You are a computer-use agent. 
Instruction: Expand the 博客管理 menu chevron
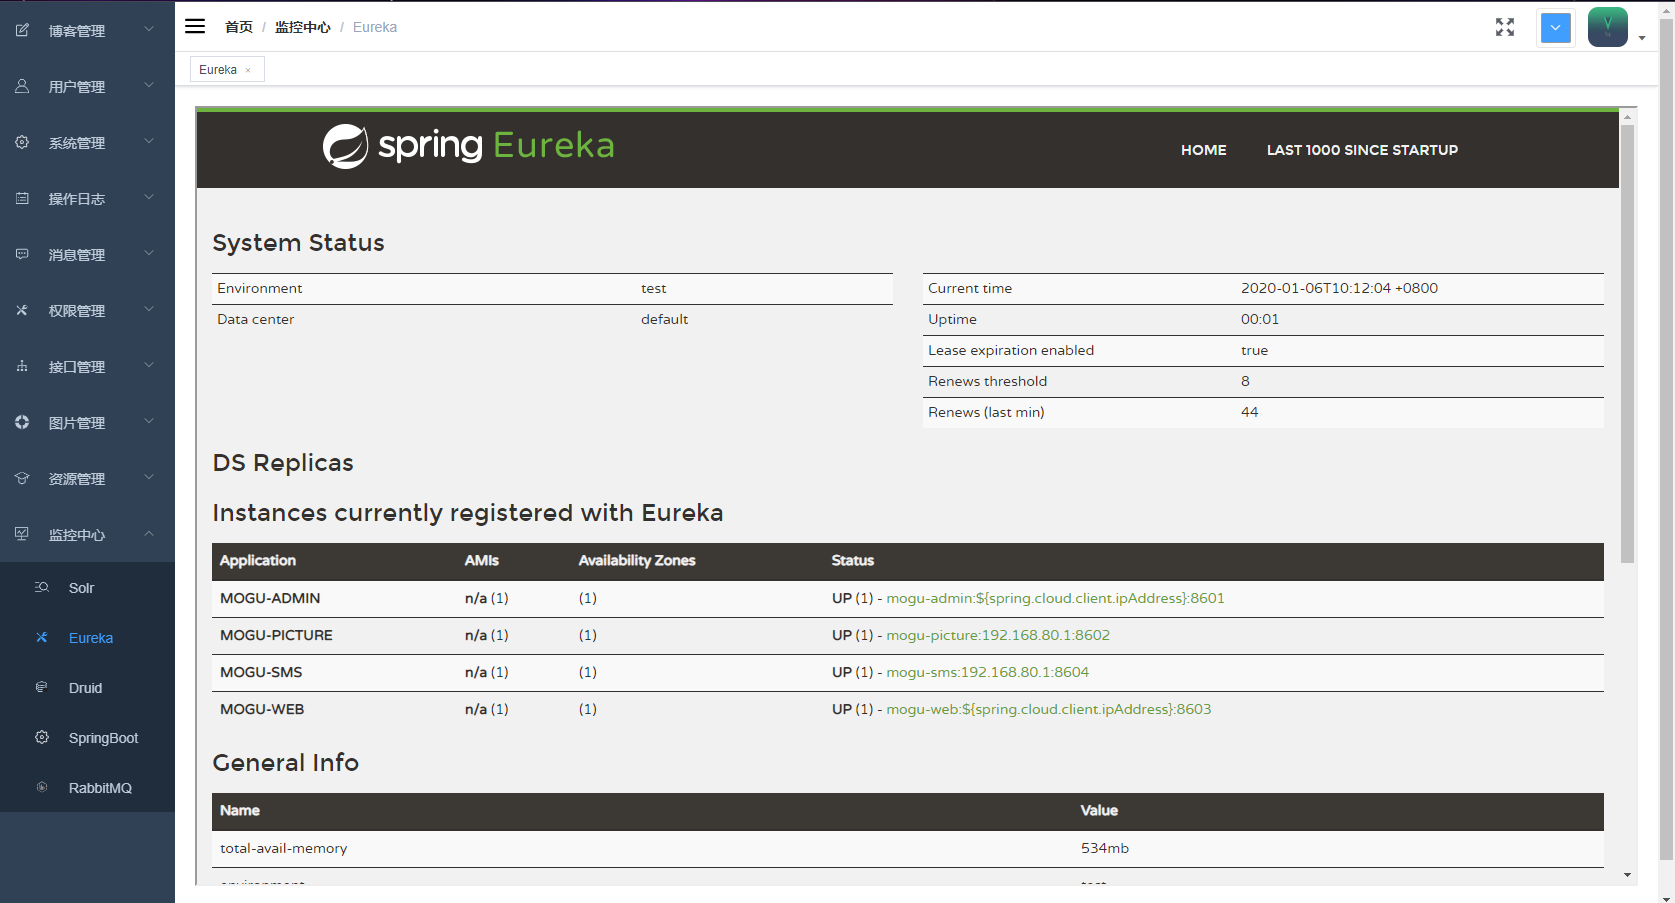[149, 30]
